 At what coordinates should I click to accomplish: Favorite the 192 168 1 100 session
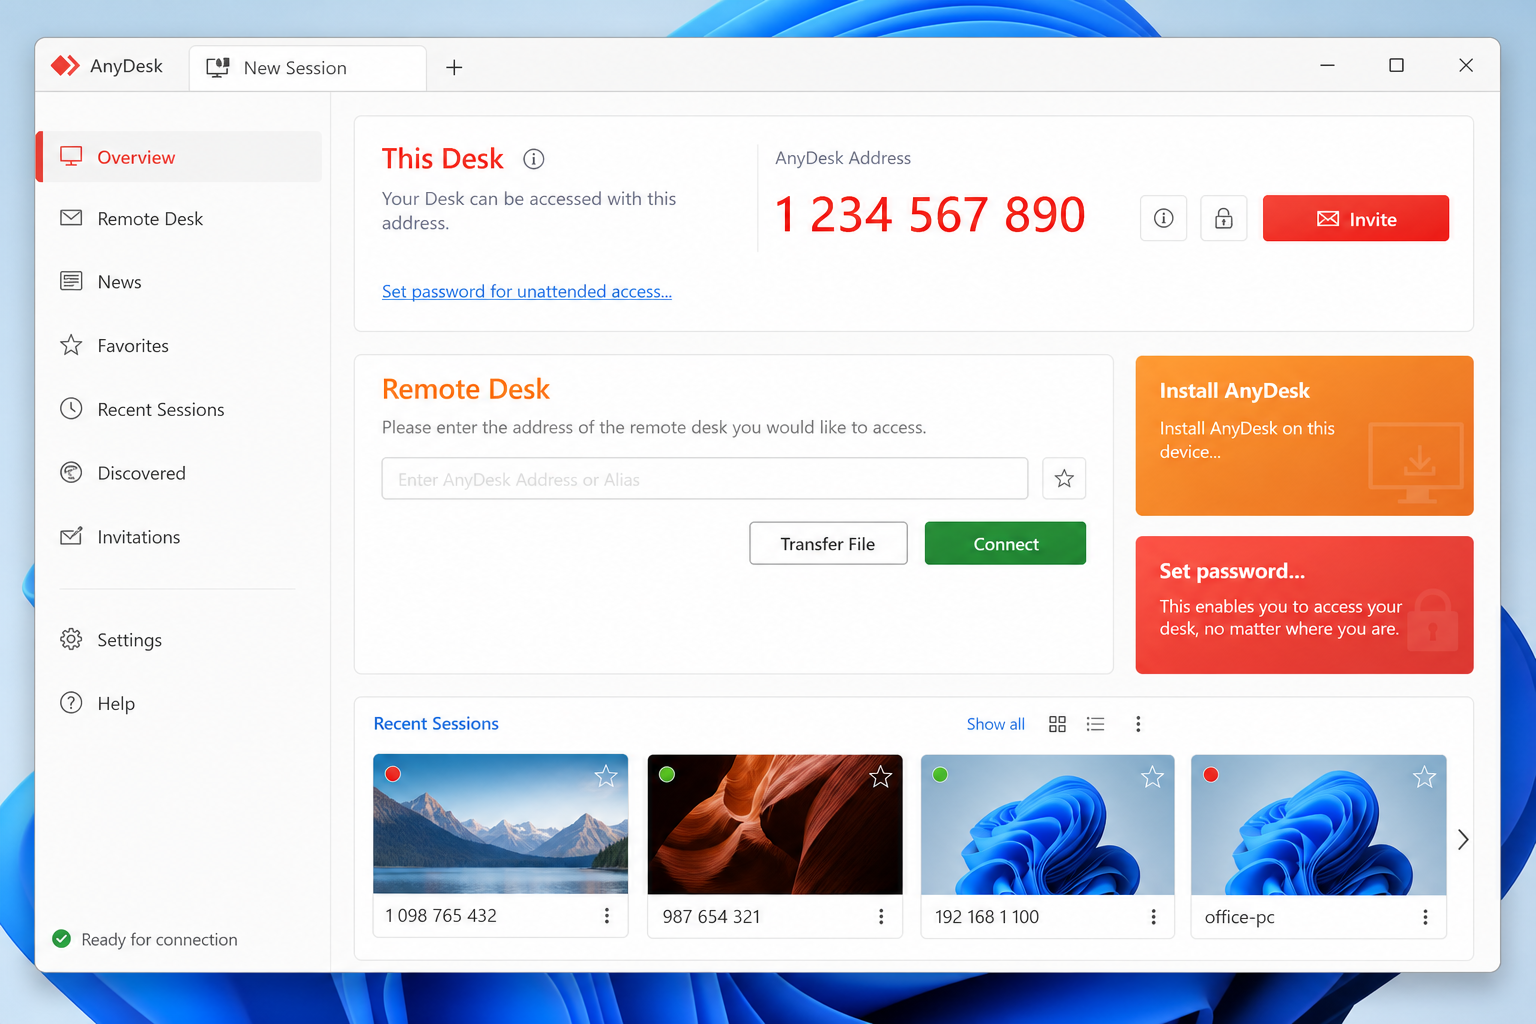coord(1152,776)
